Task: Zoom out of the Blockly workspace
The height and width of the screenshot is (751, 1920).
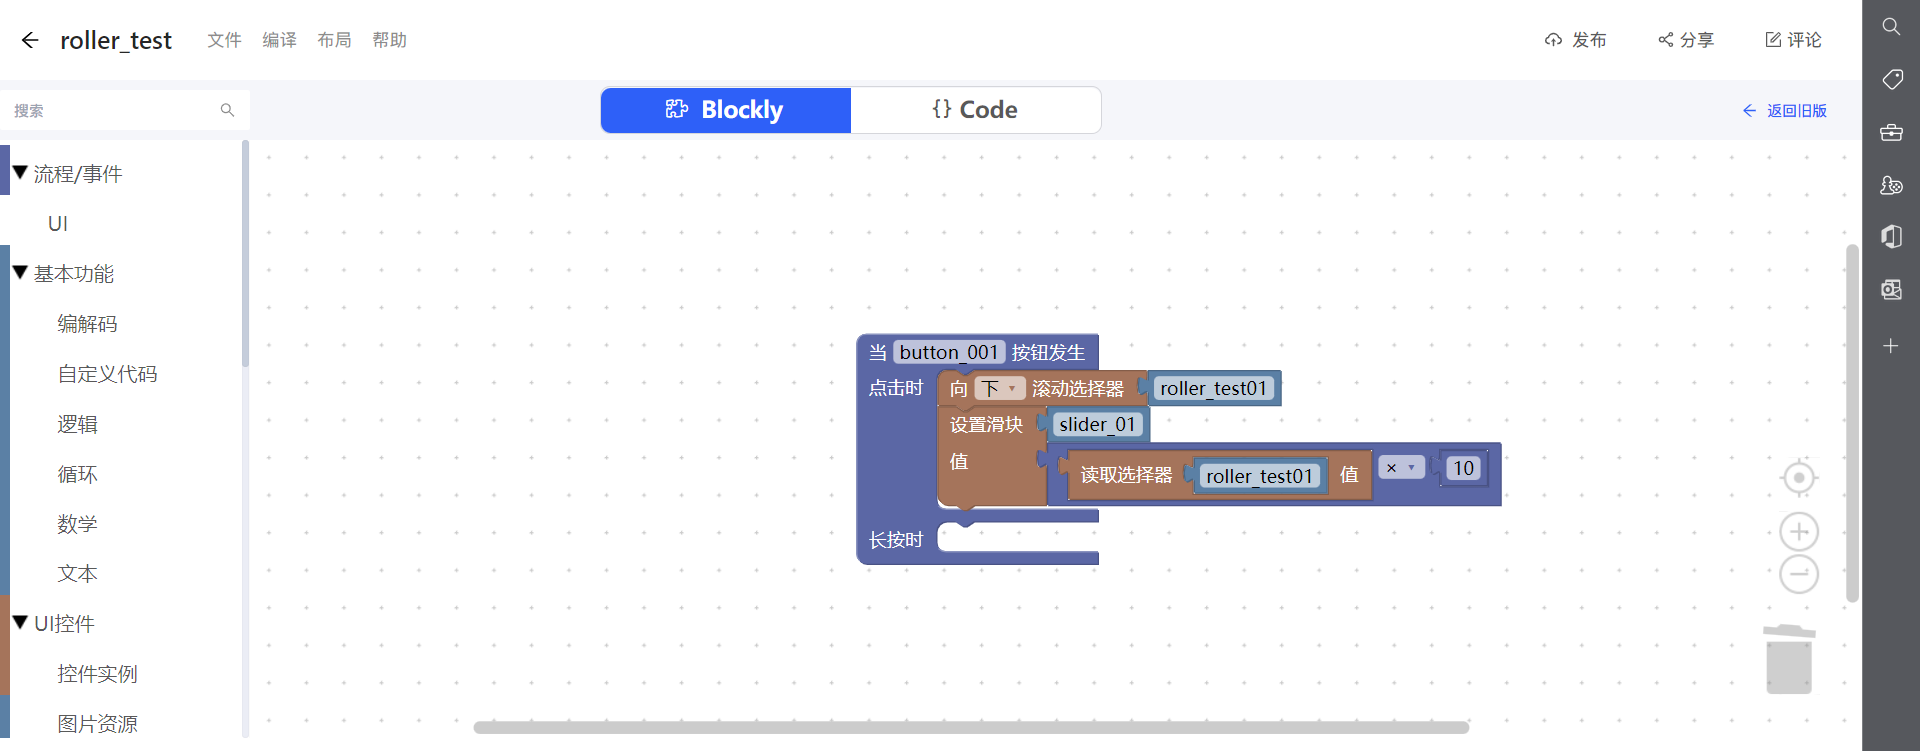Action: 1799,574
